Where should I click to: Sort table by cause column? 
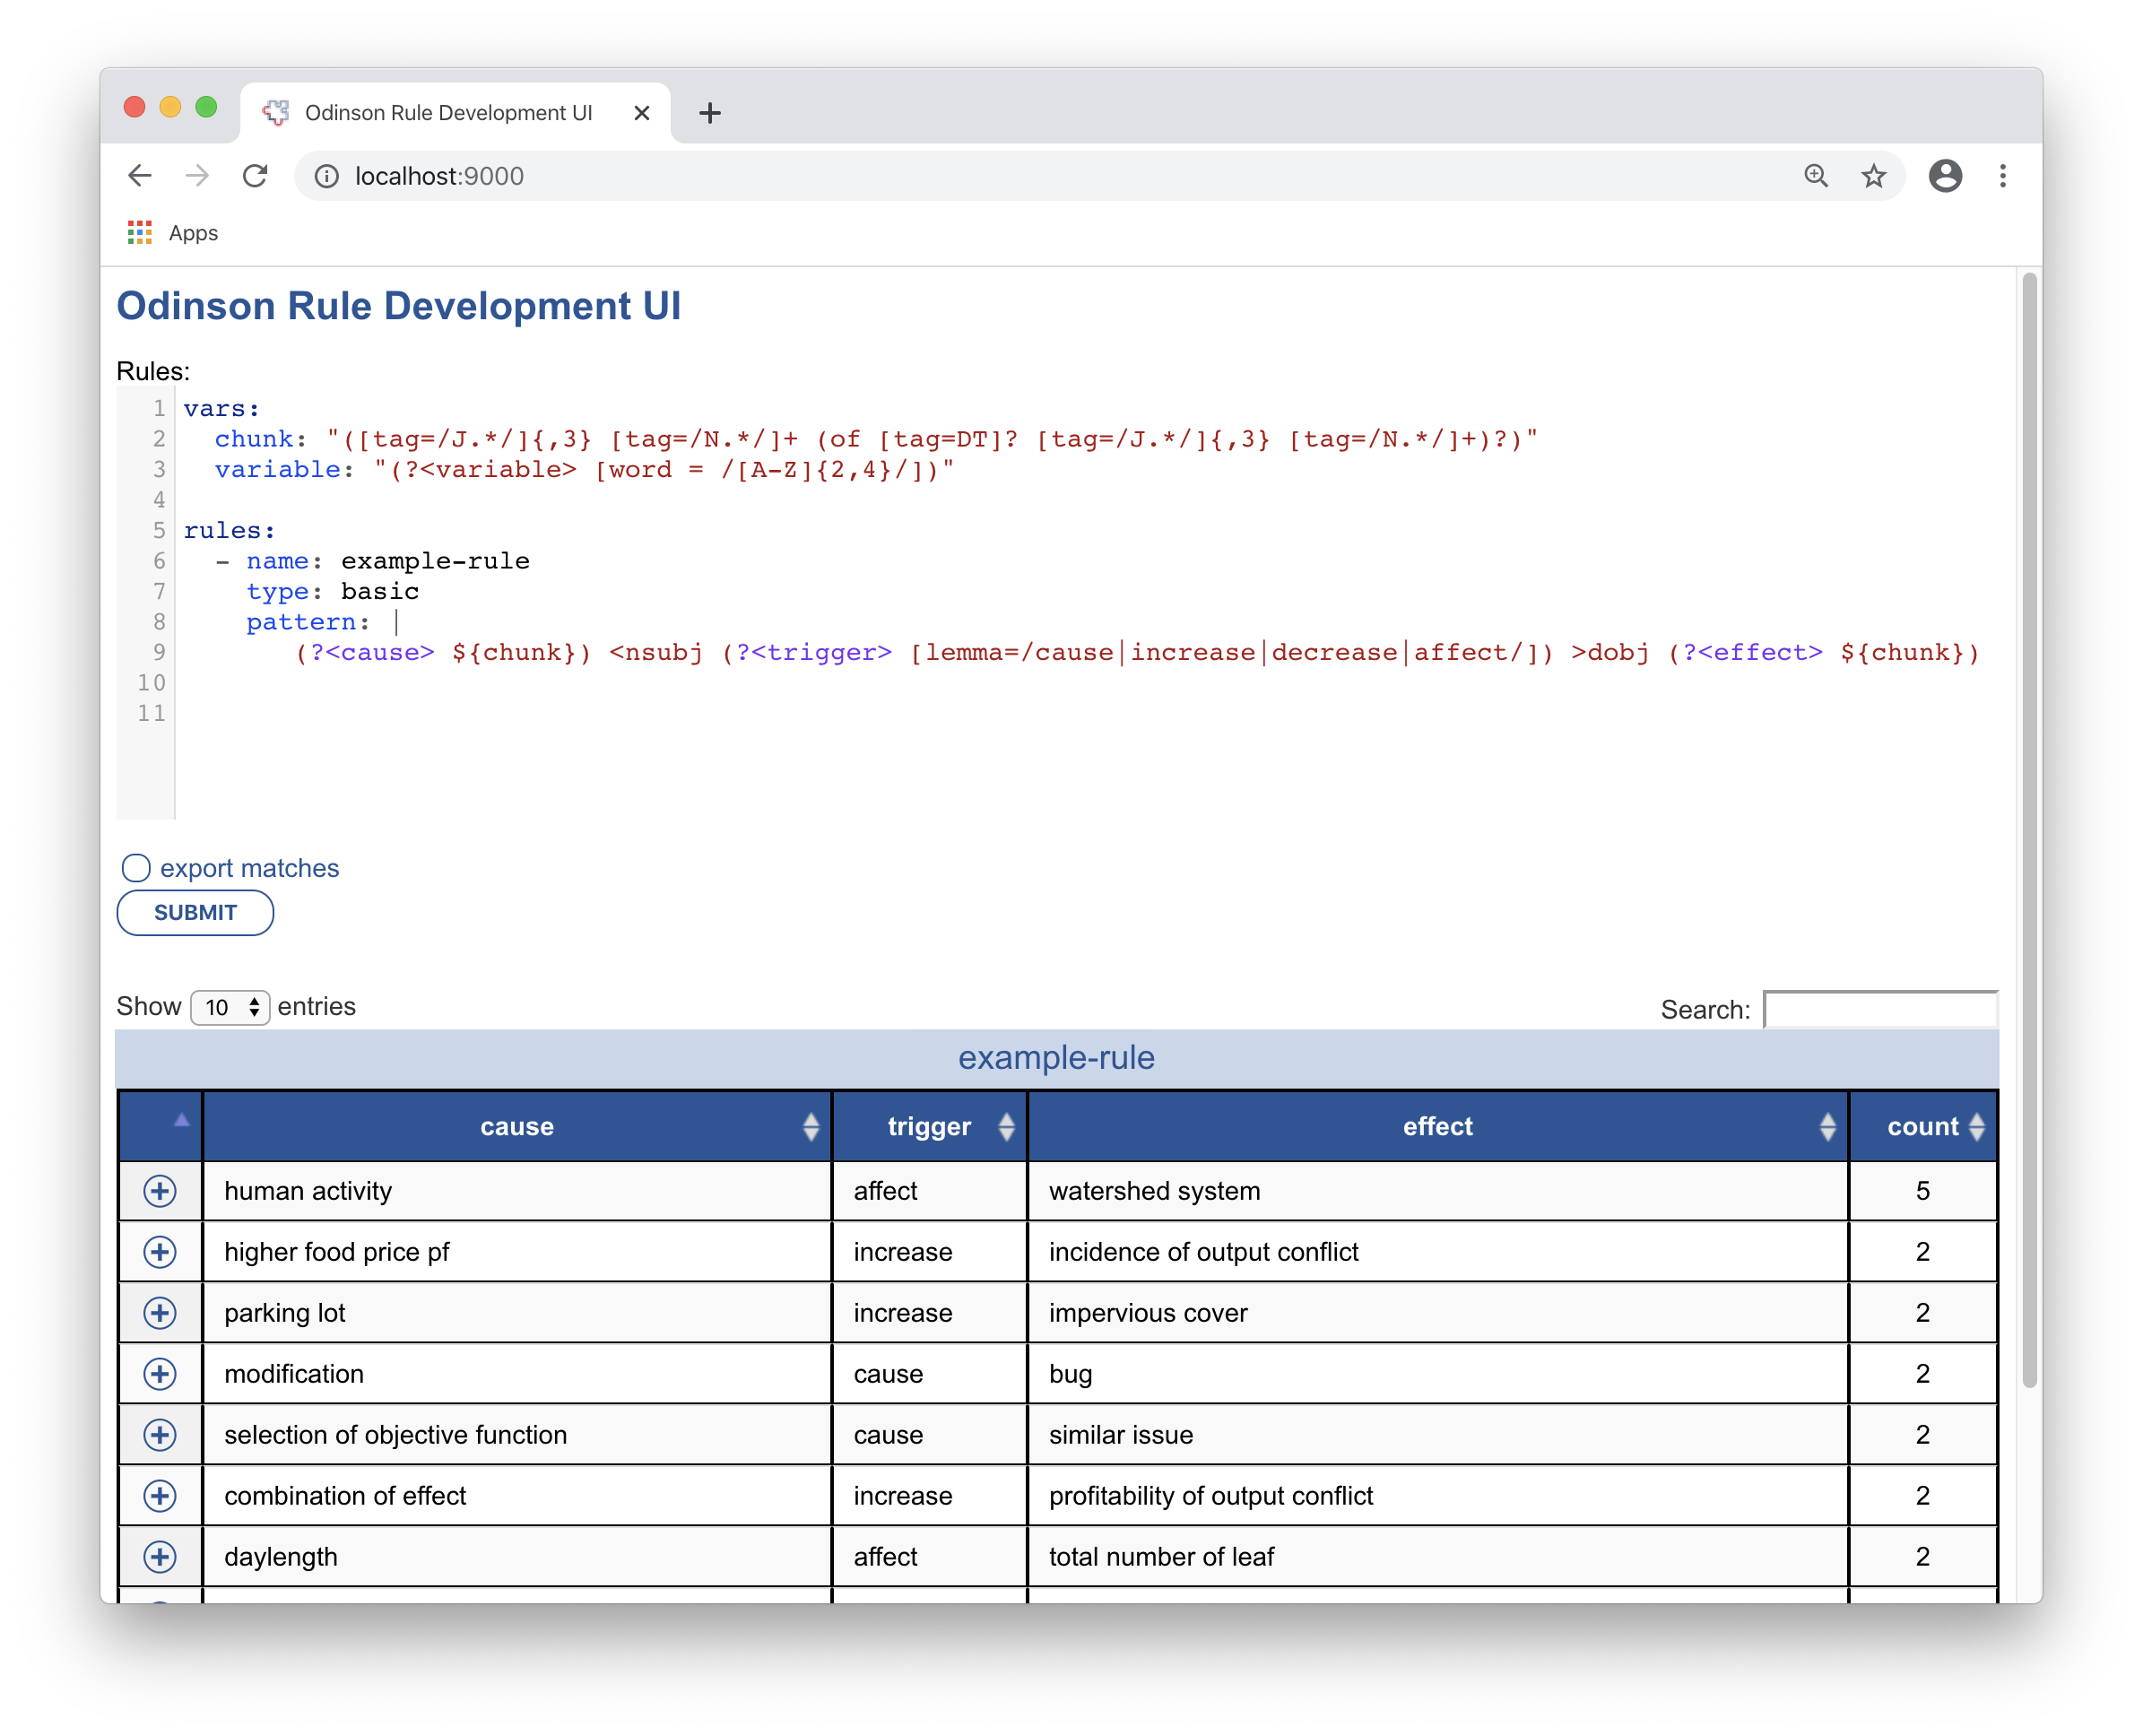[x=517, y=1127]
